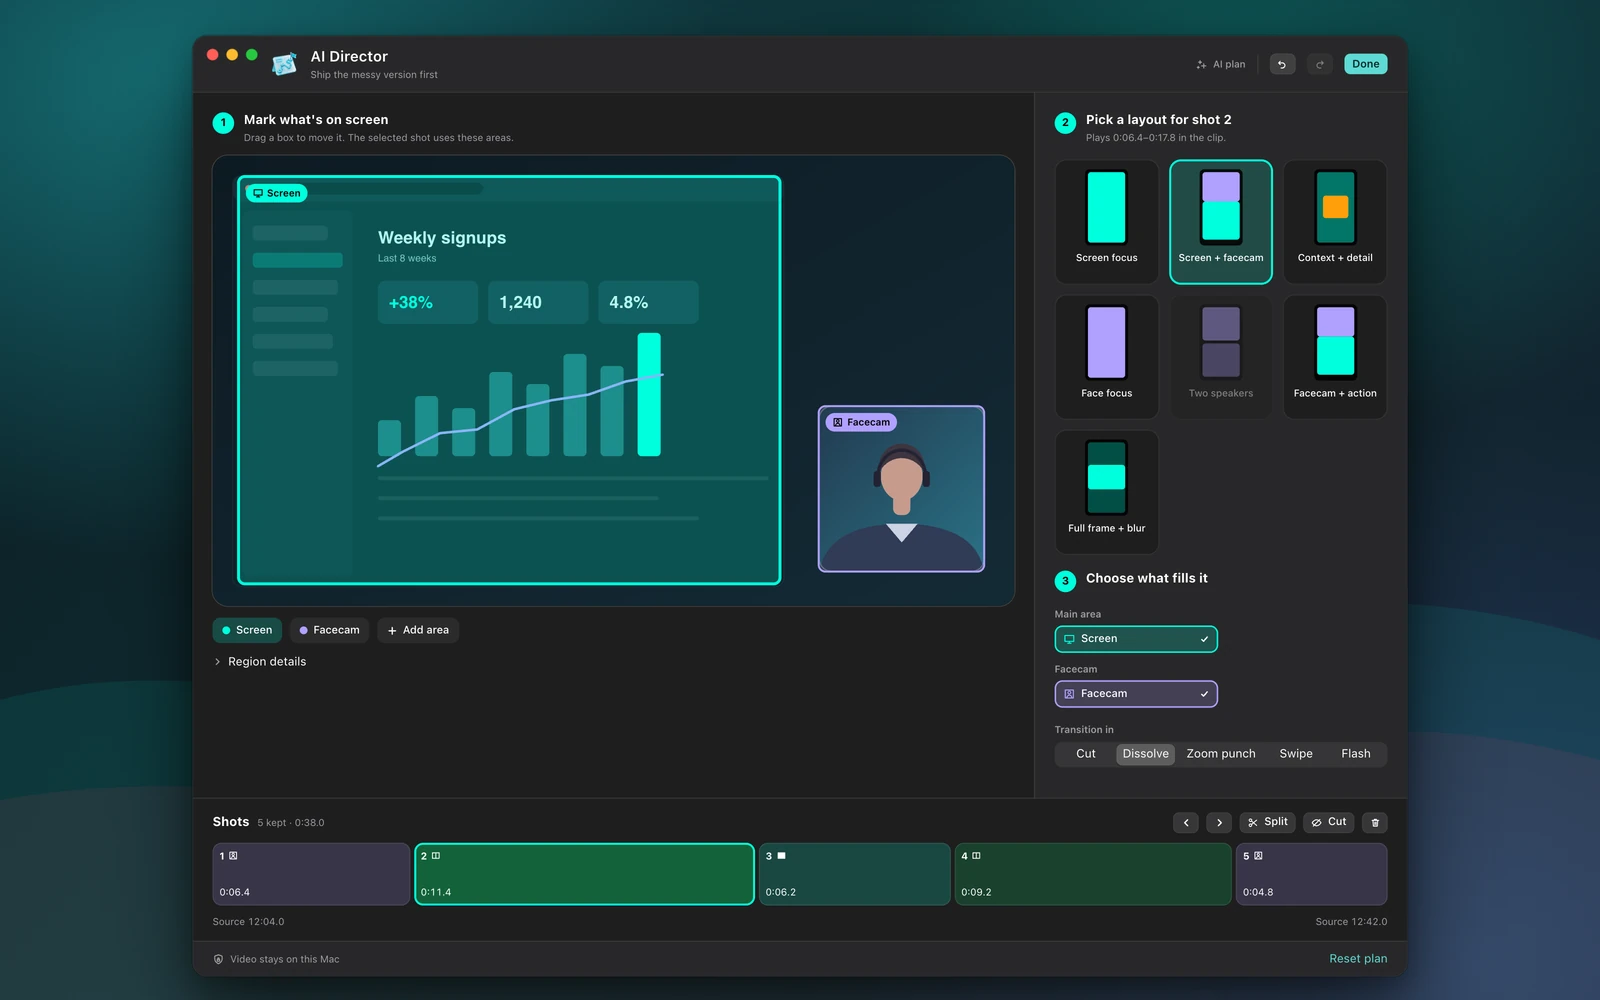Click the Screen region label tag
This screenshot has width=1600, height=1000.
point(277,193)
